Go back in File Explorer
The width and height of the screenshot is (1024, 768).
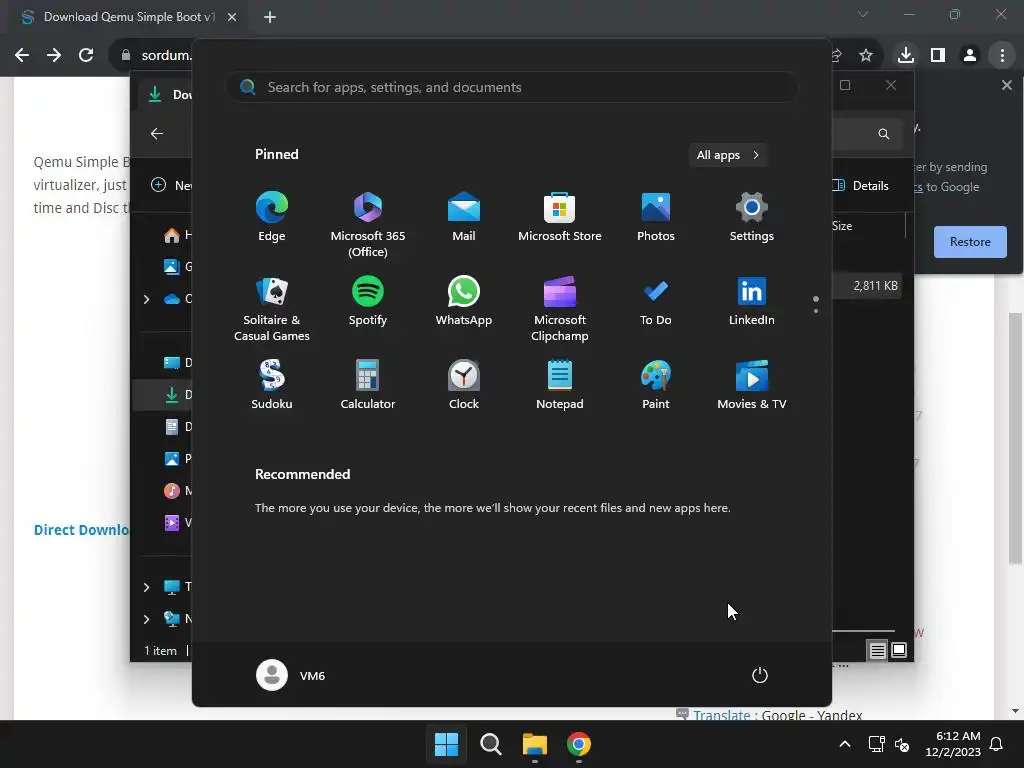(x=157, y=134)
